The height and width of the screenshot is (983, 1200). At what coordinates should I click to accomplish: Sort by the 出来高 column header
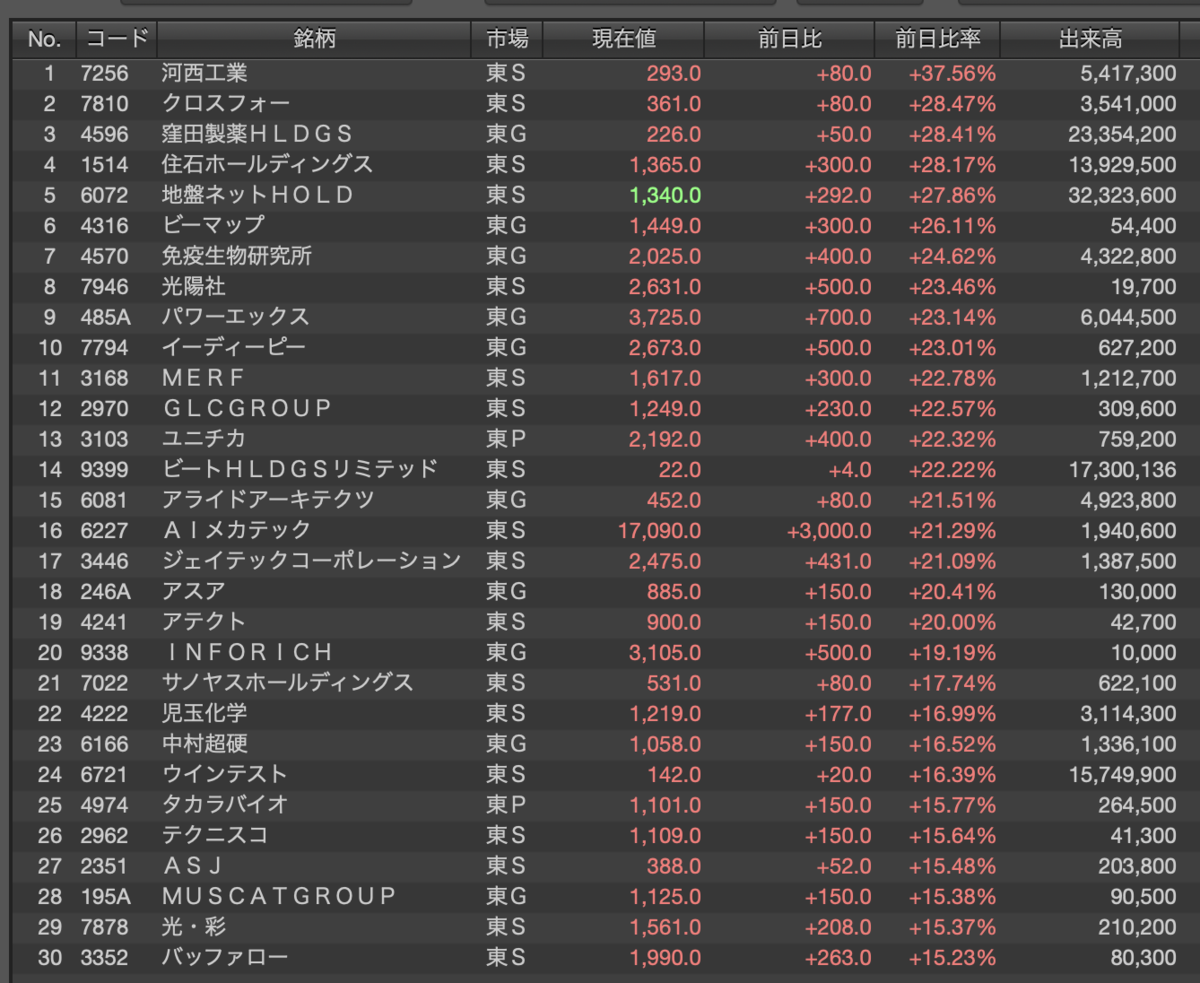point(1090,40)
